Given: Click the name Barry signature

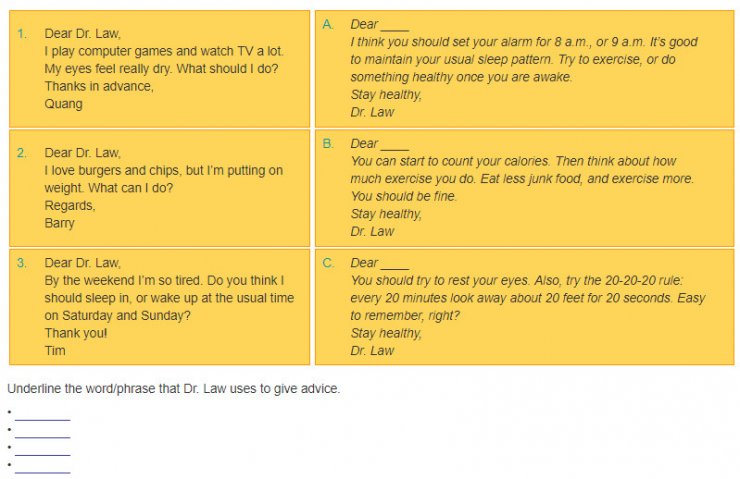Looking at the screenshot, I should click(59, 223).
